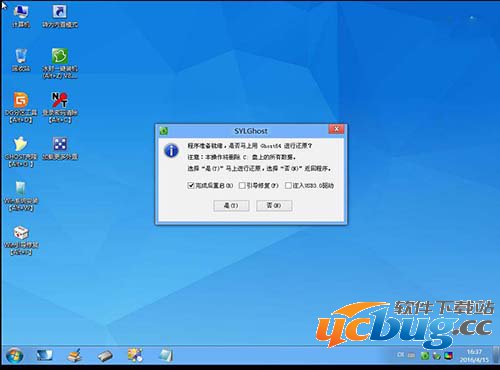Launch the green one-key install (Alt+Z) icon

point(60,63)
